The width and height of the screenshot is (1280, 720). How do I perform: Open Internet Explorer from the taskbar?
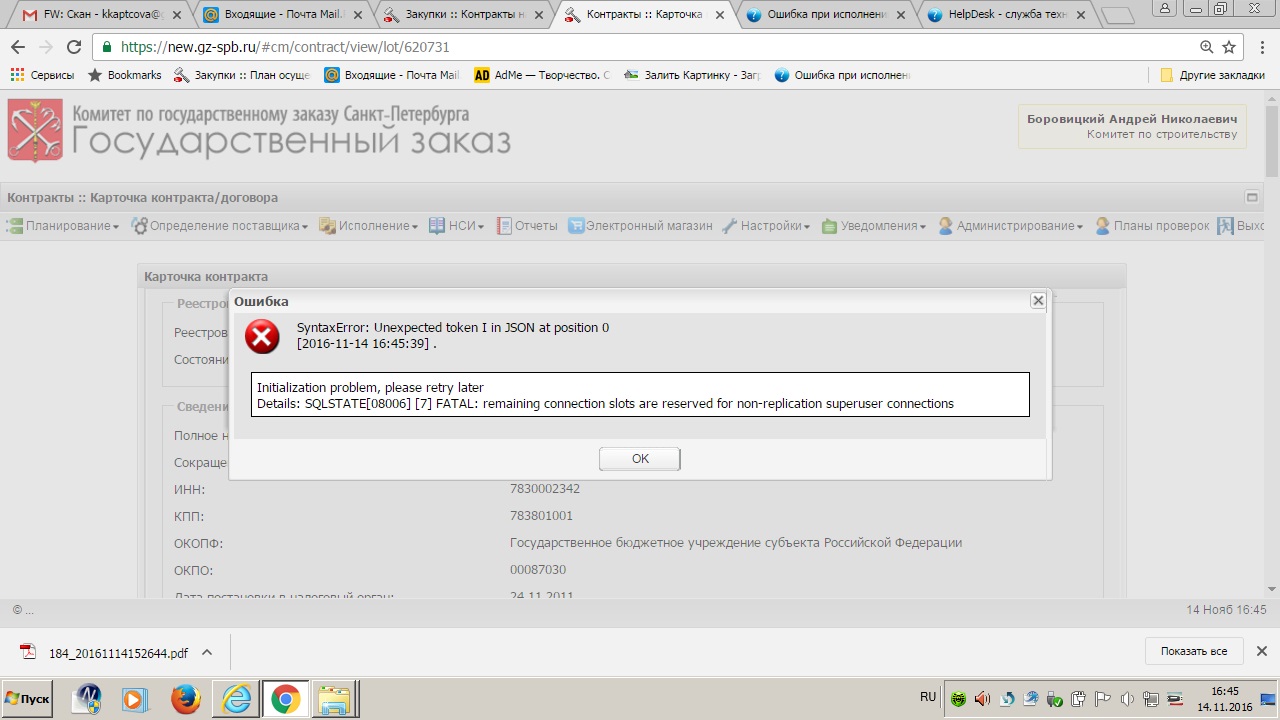click(237, 699)
